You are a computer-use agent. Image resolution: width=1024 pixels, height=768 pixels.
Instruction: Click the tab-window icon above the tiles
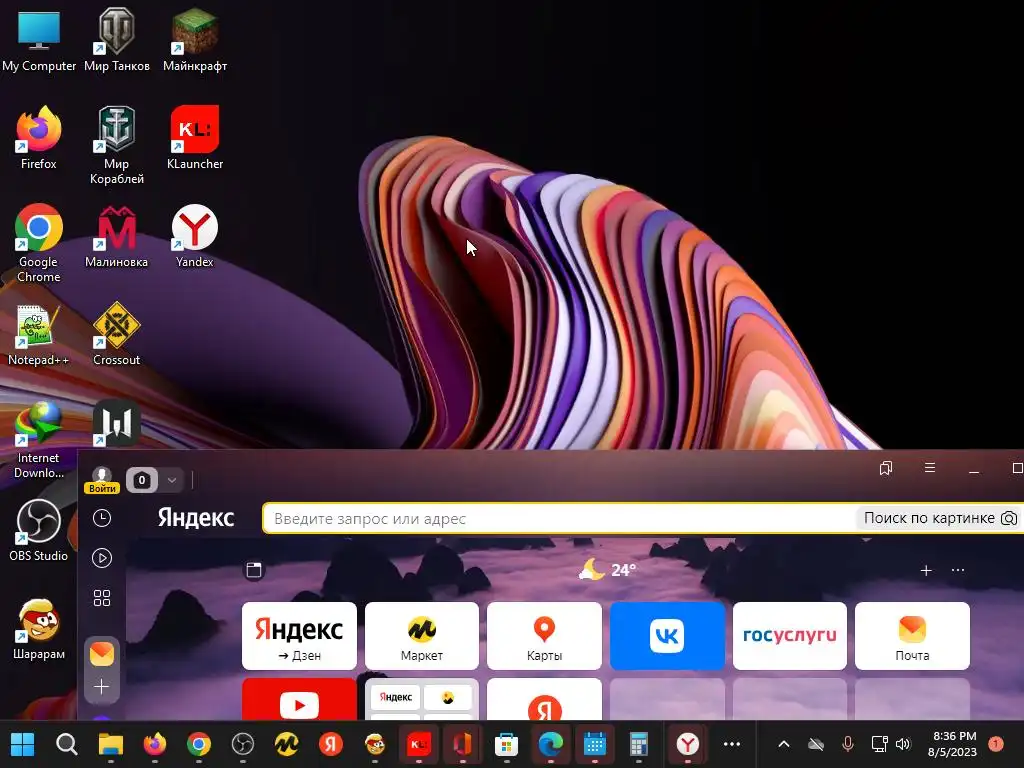tap(254, 570)
